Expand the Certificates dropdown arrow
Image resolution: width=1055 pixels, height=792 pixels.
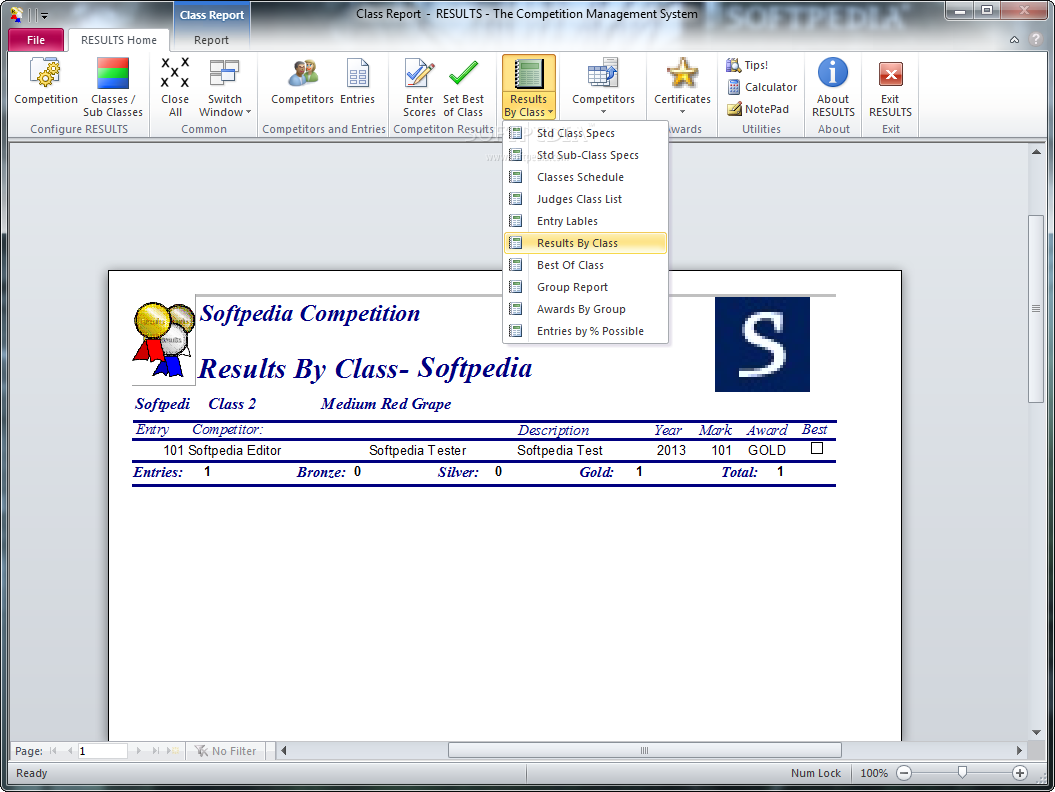pos(682,112)
